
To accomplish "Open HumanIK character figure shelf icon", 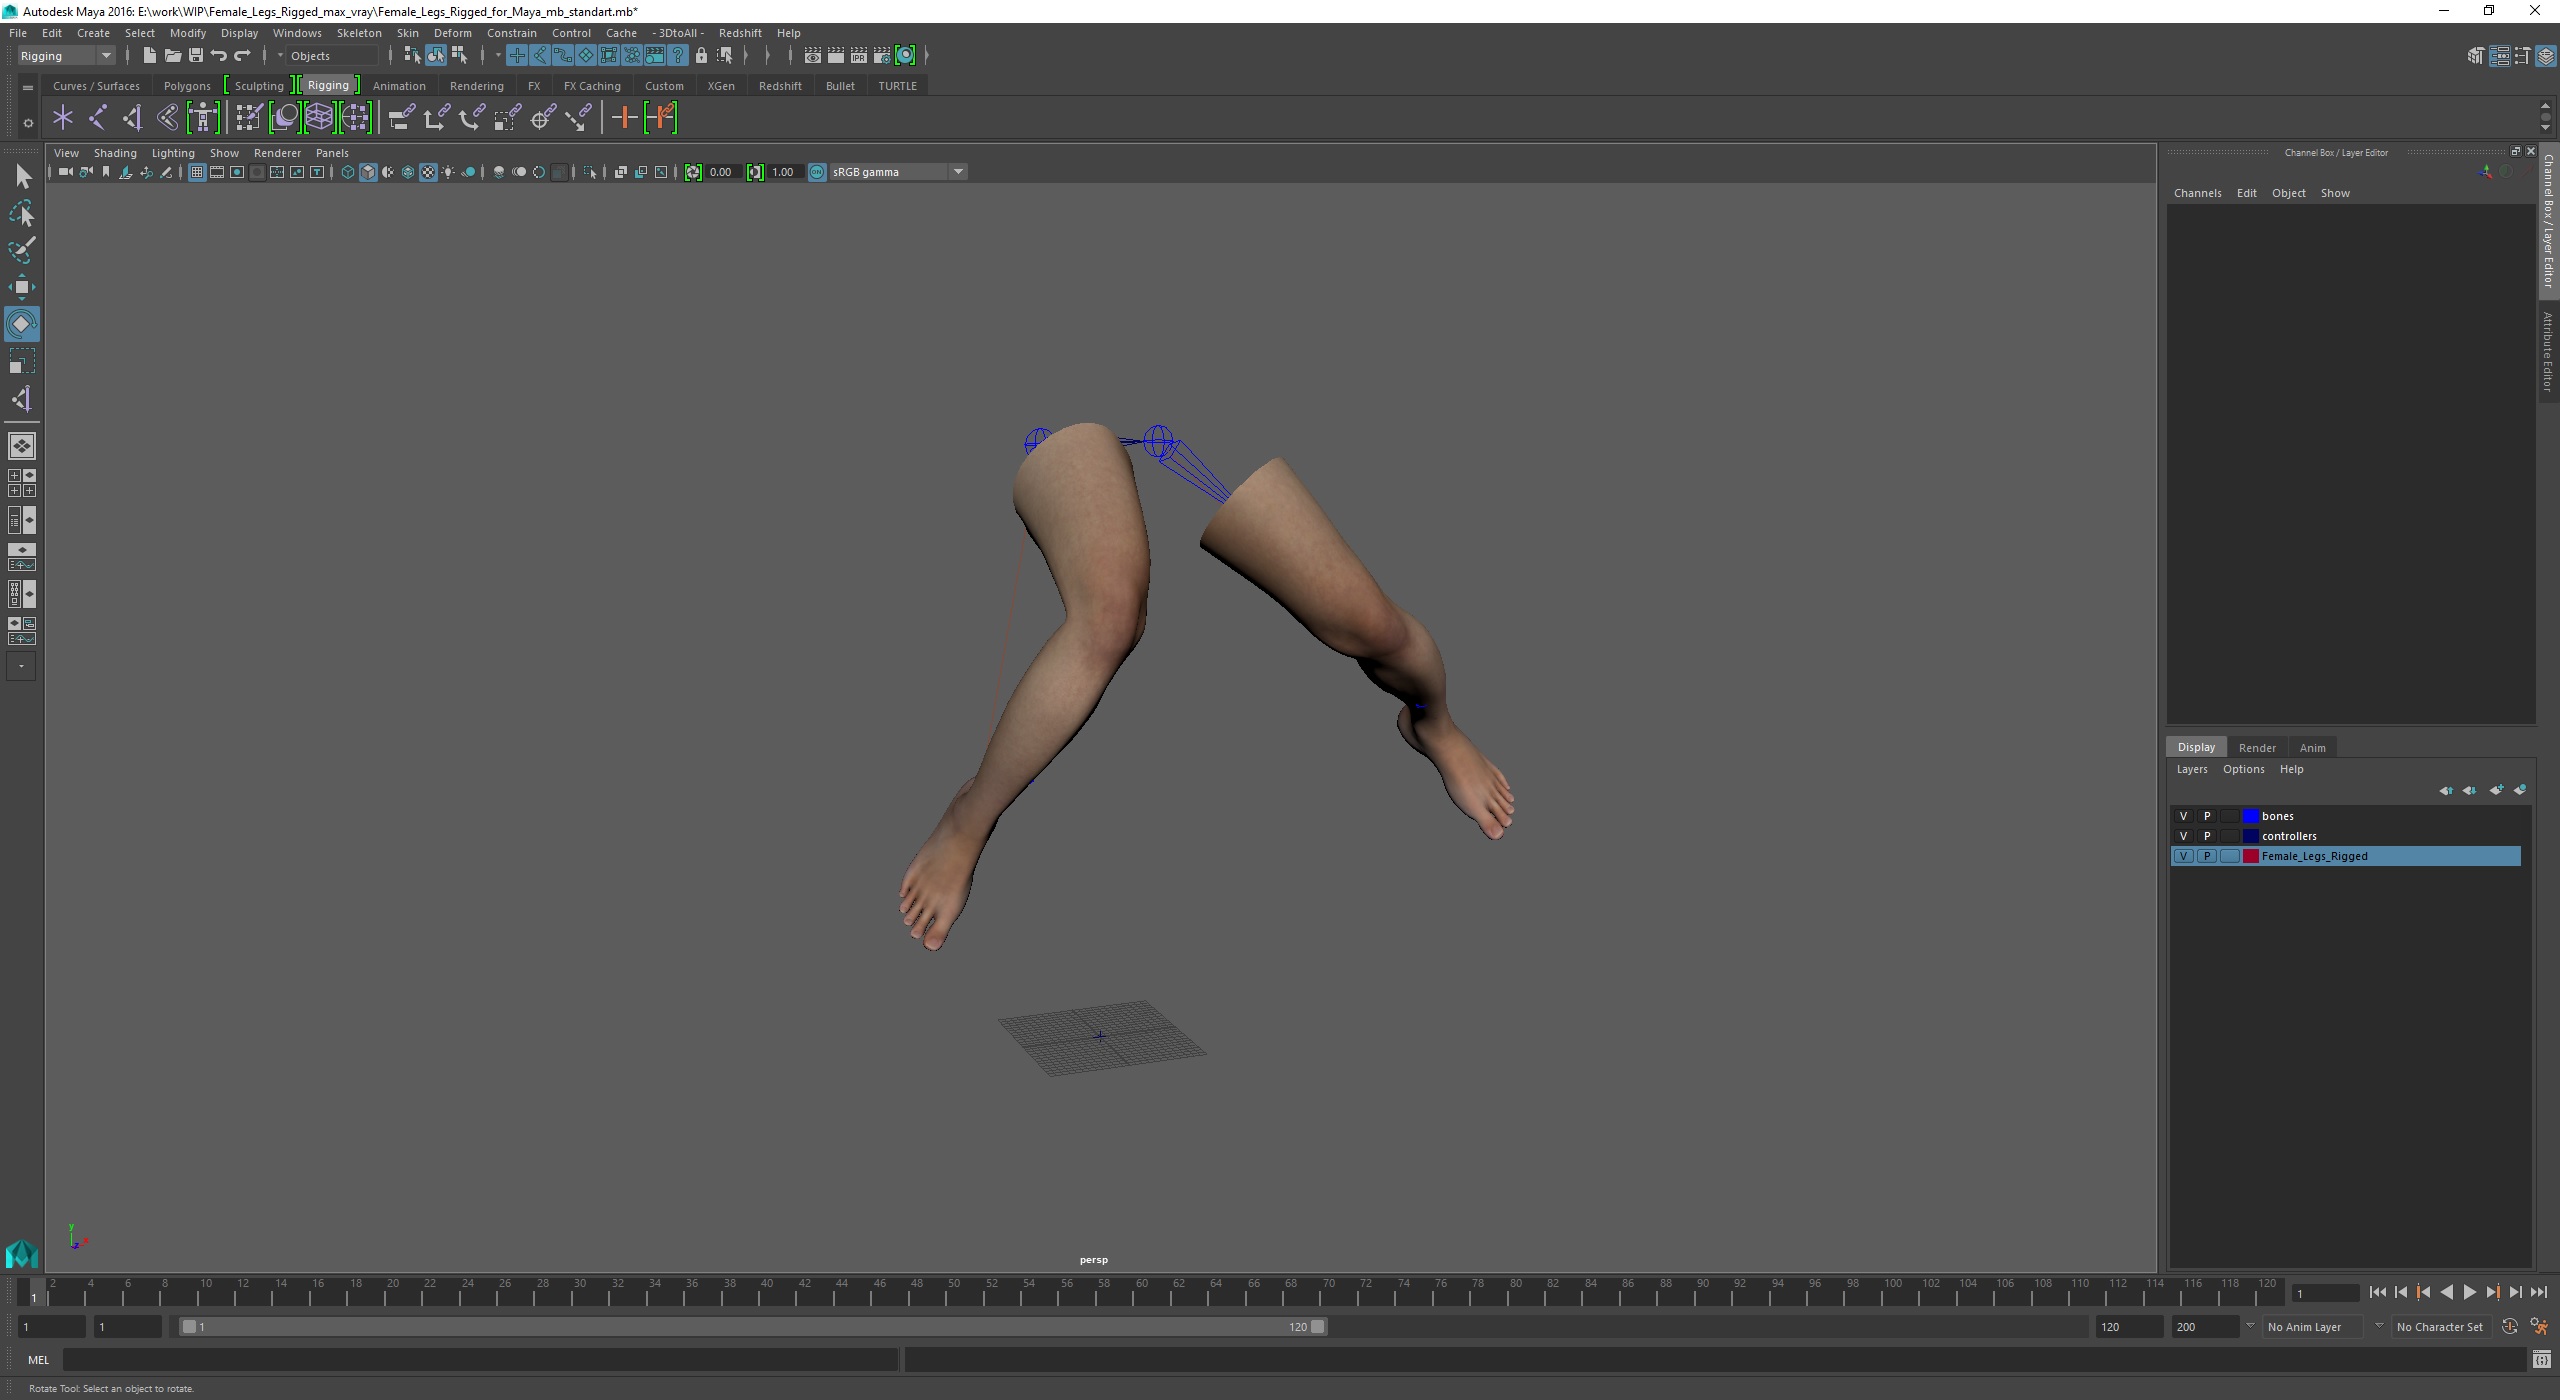I will click(203, 118).
